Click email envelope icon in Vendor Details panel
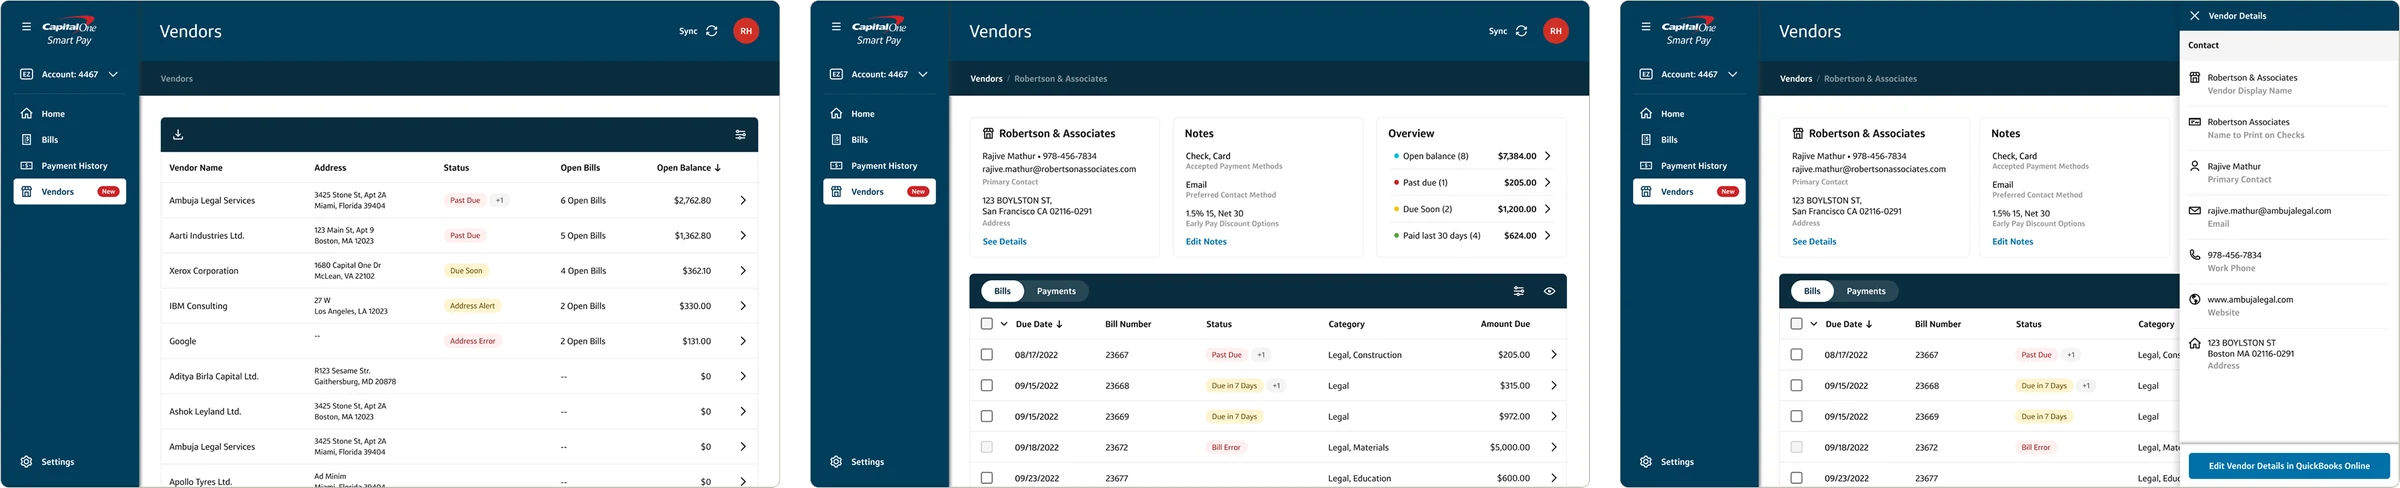Screen dimensions: 2400x488 [x=2195, y=211]
